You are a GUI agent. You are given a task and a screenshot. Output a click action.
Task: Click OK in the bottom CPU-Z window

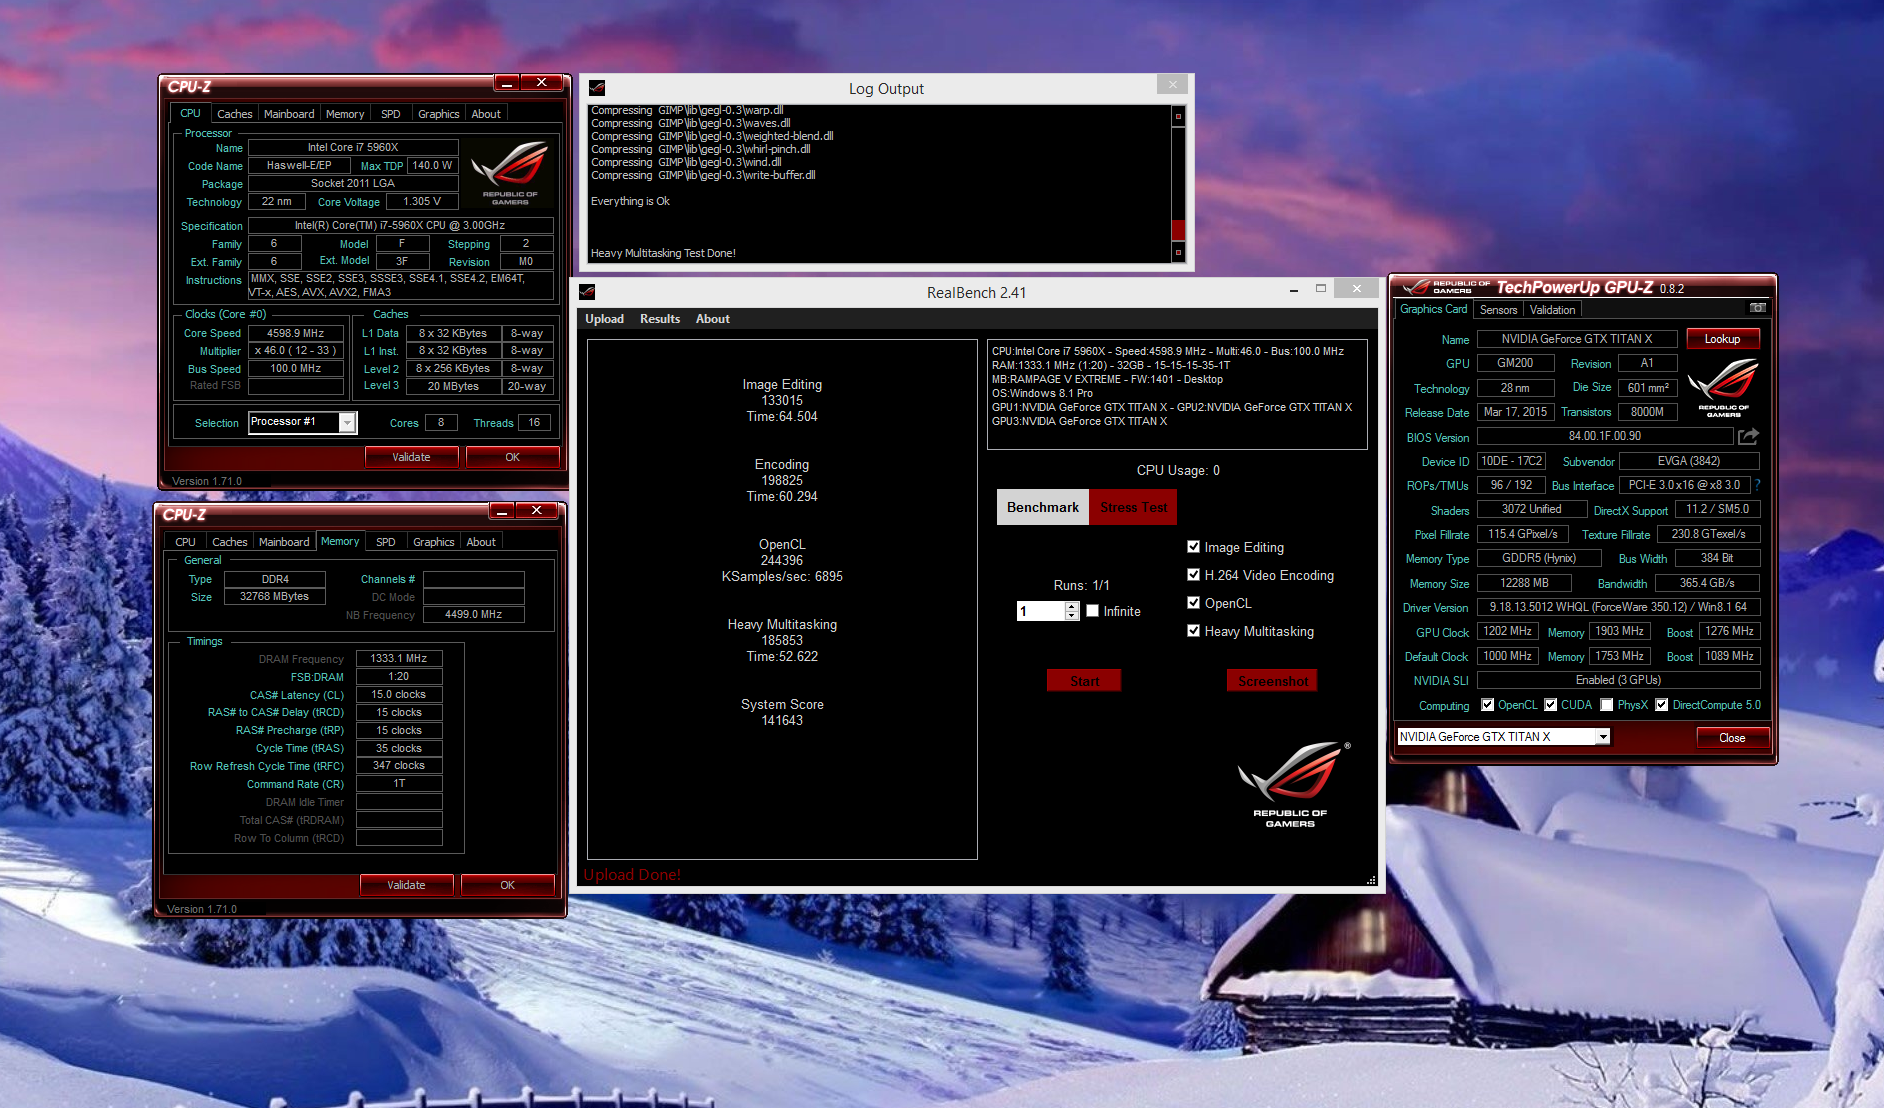[x=507, y=885]
